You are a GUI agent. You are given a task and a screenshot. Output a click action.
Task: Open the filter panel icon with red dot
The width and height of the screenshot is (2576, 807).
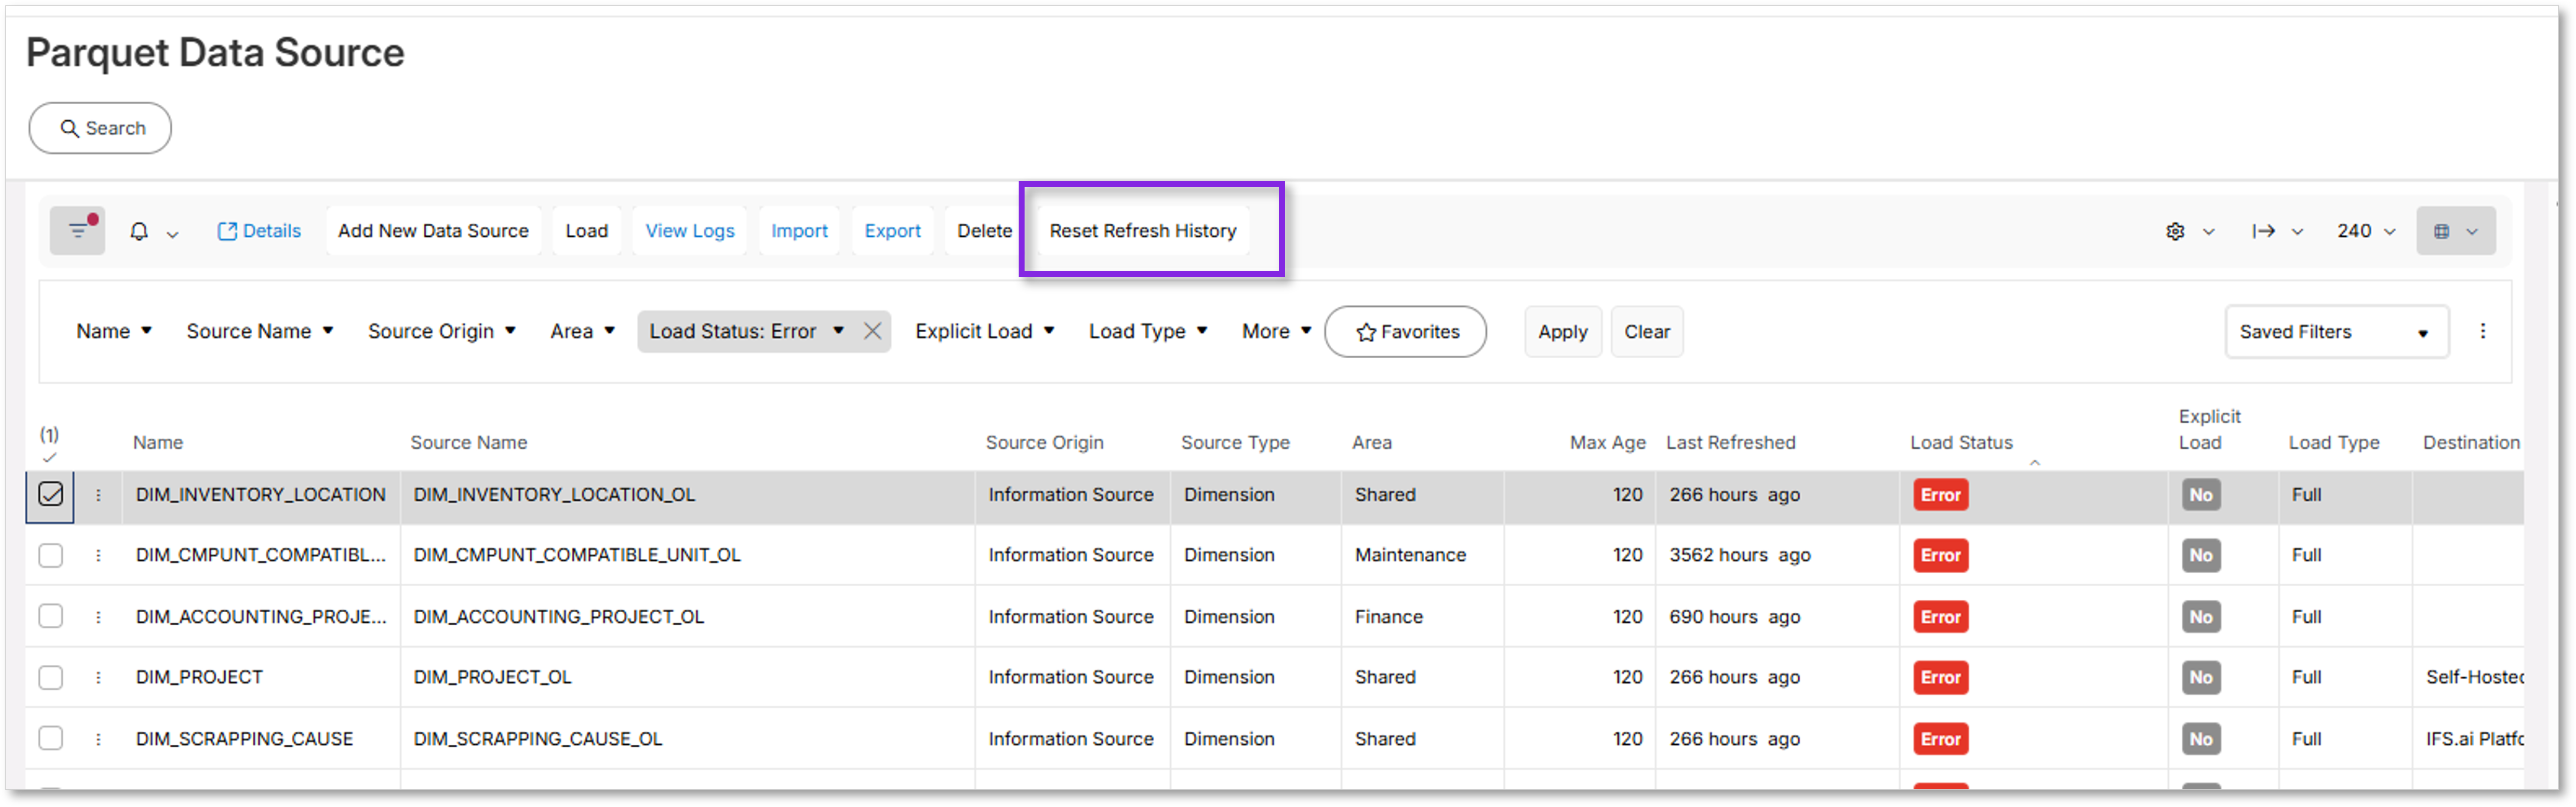pos(77,231)
